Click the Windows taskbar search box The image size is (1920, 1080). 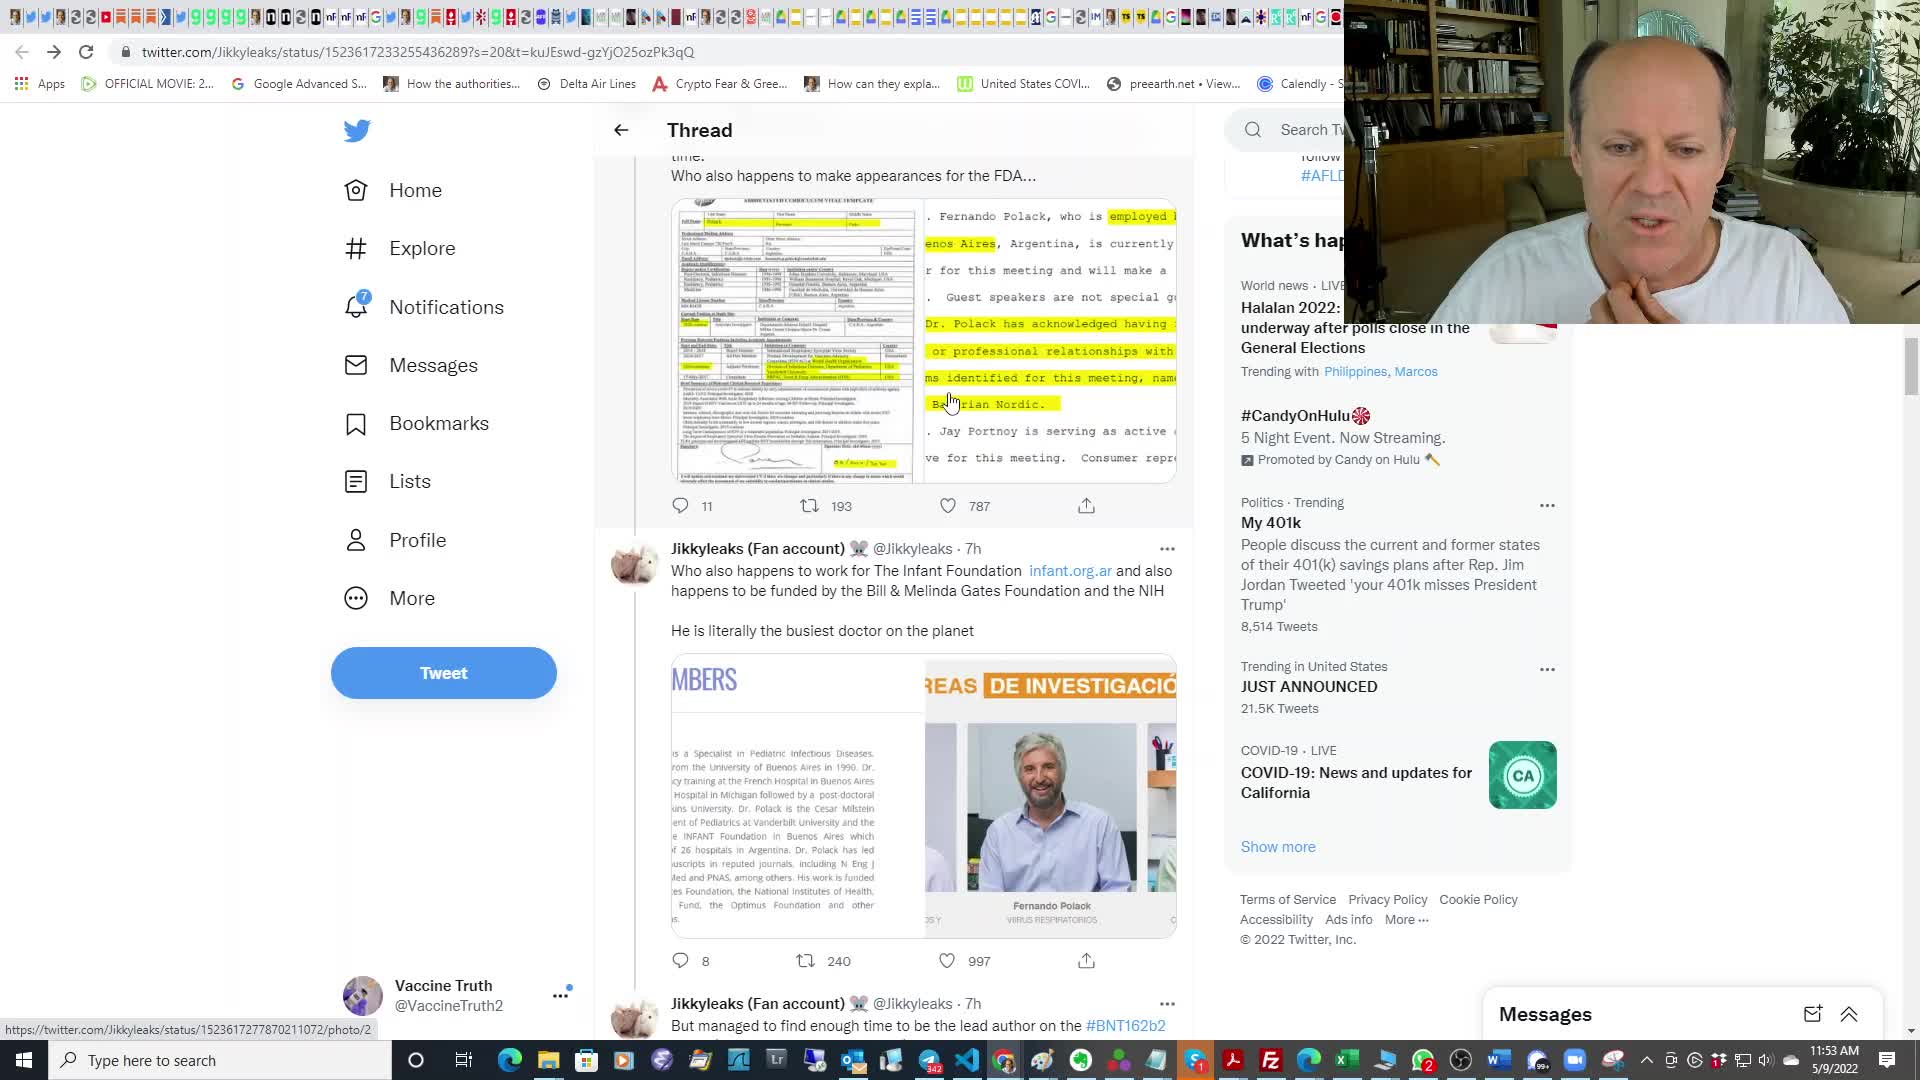[x=220, y=1060]
